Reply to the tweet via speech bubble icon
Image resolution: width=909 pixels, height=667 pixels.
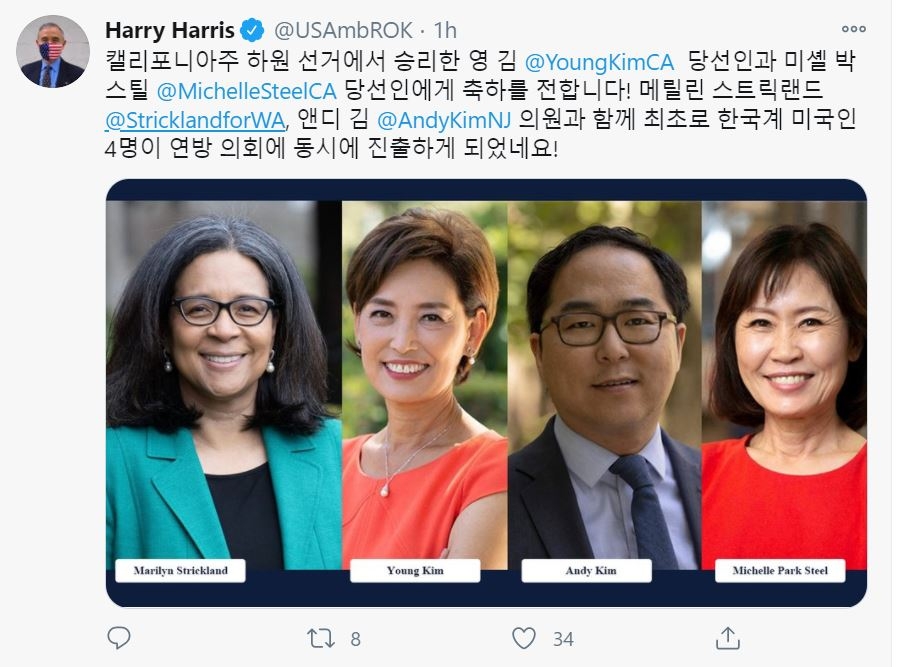(119, 637)
